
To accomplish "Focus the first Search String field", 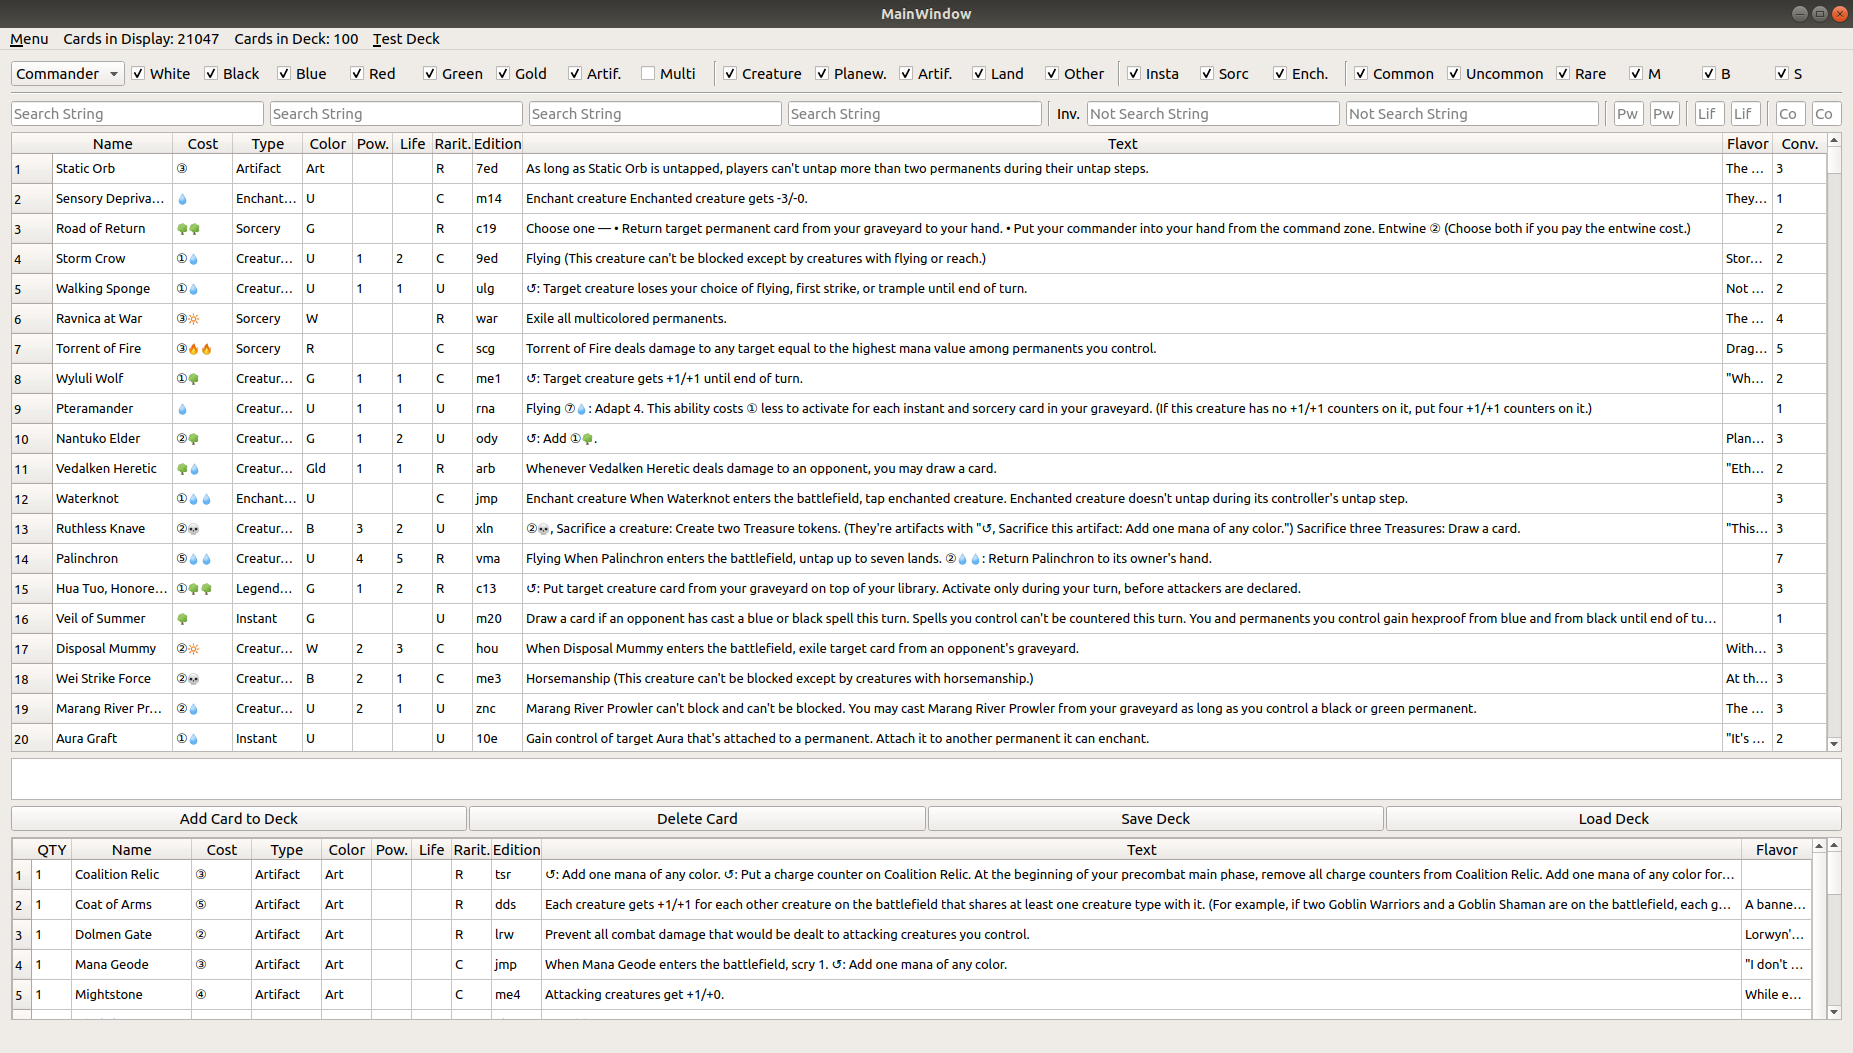I will 137,114.
